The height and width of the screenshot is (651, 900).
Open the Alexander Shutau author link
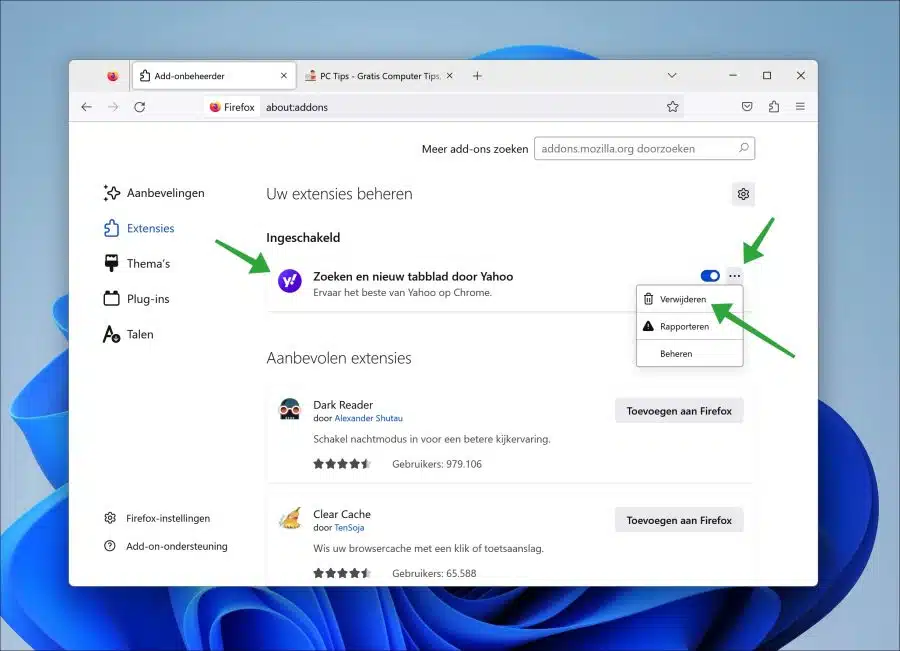(x=368, y=418)
